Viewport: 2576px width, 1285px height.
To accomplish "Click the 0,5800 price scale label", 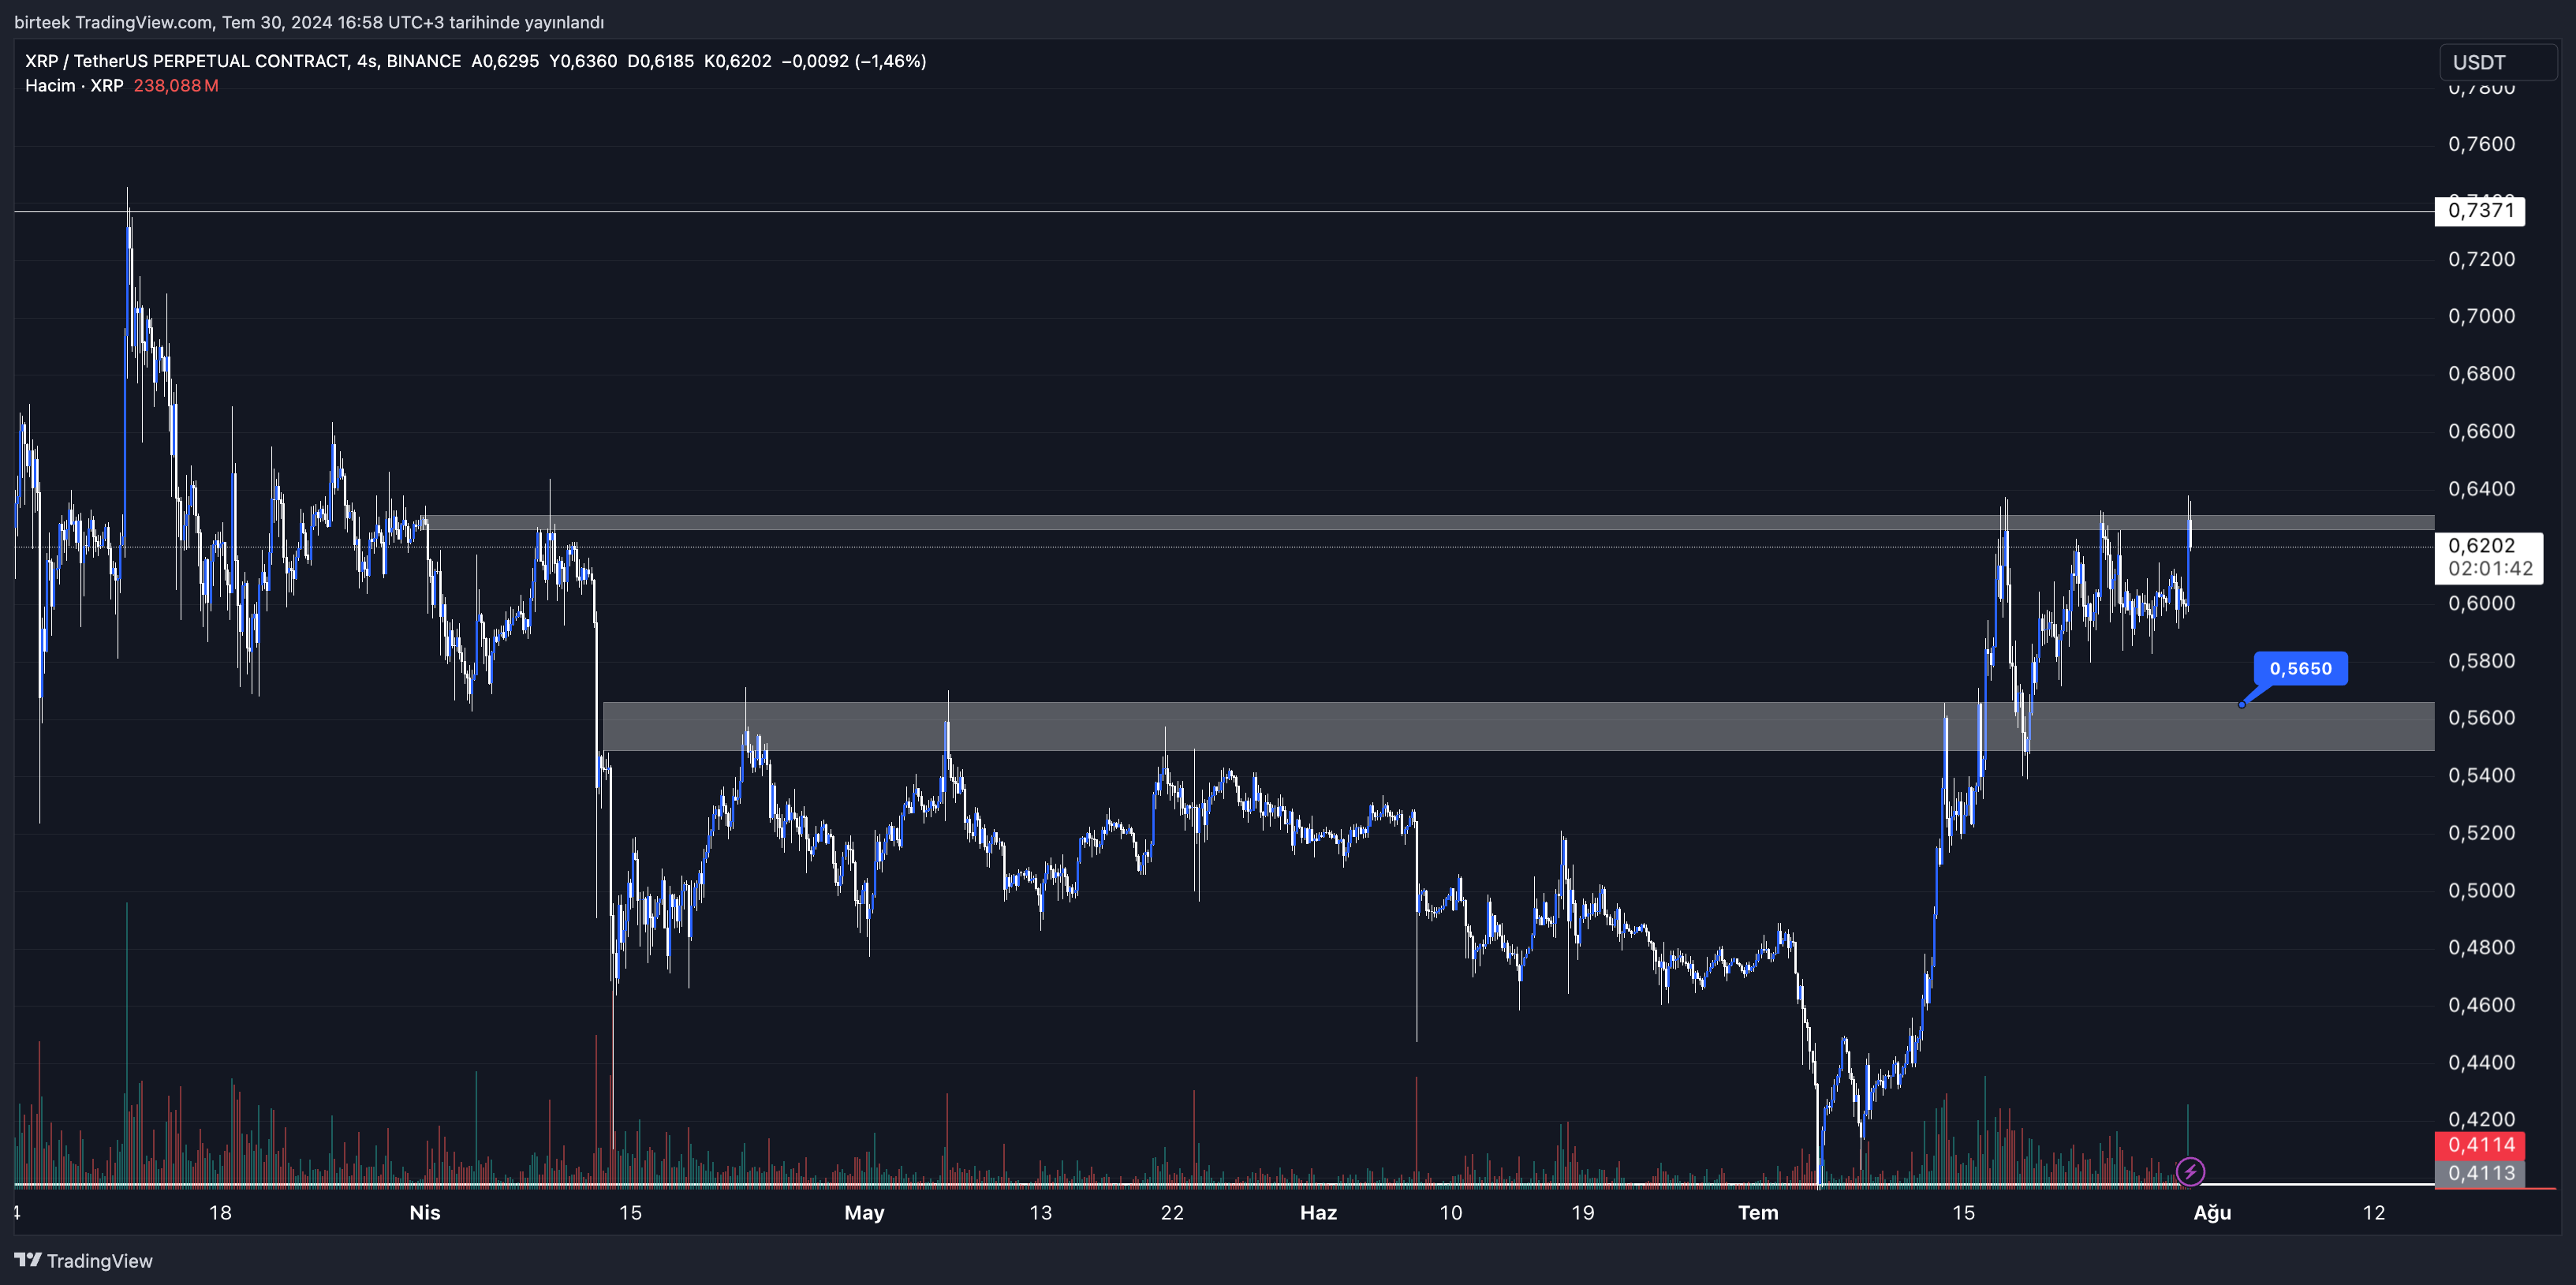I will click(x=2481, y=660).
